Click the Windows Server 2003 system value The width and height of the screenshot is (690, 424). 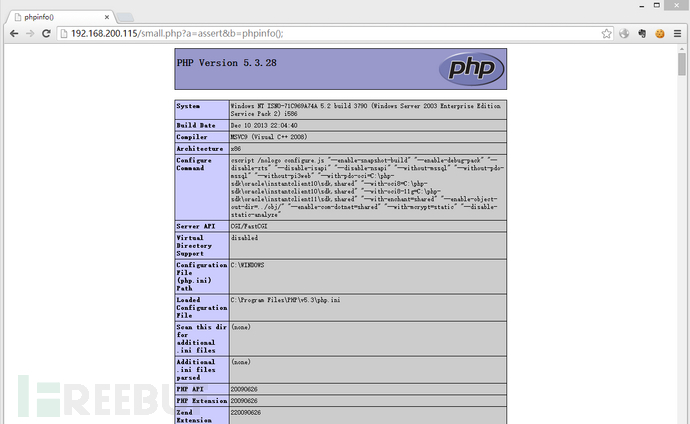coord(365,110)
